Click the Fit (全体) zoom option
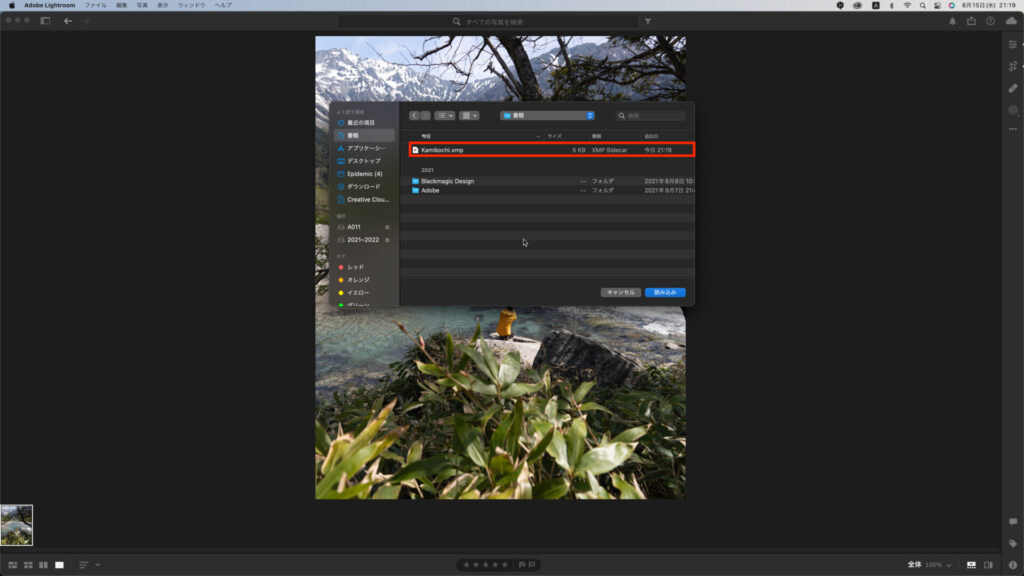This screenshot has width=1024, height=576. [x=914, y=565]
